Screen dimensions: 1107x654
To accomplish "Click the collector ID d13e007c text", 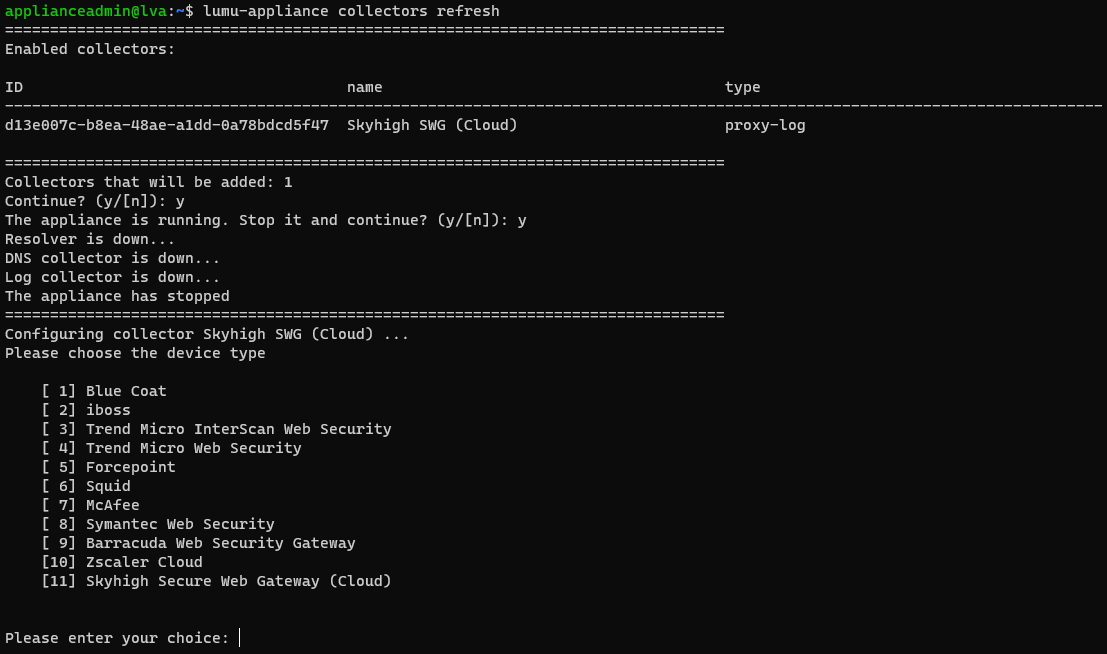I will 166,126.
